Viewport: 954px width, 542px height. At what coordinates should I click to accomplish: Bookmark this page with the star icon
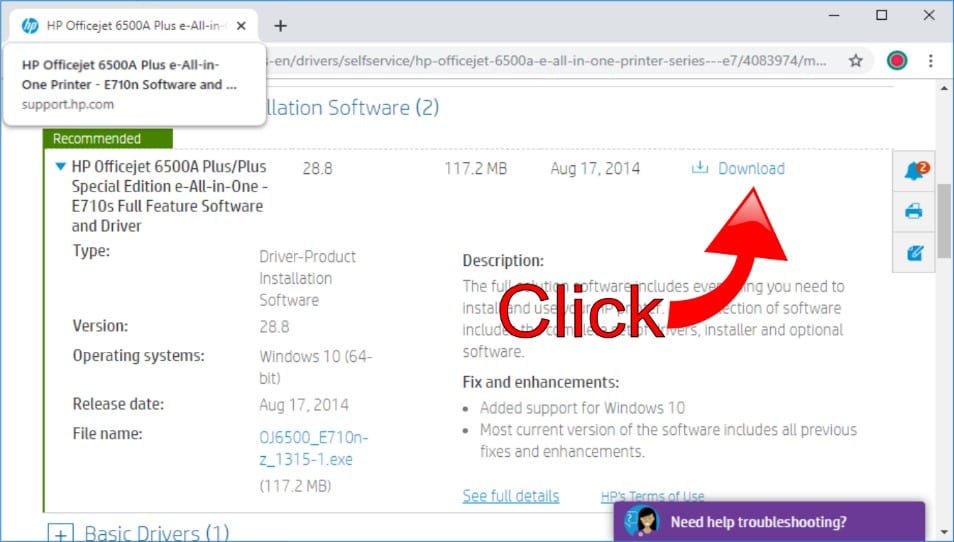click(856, 61)
